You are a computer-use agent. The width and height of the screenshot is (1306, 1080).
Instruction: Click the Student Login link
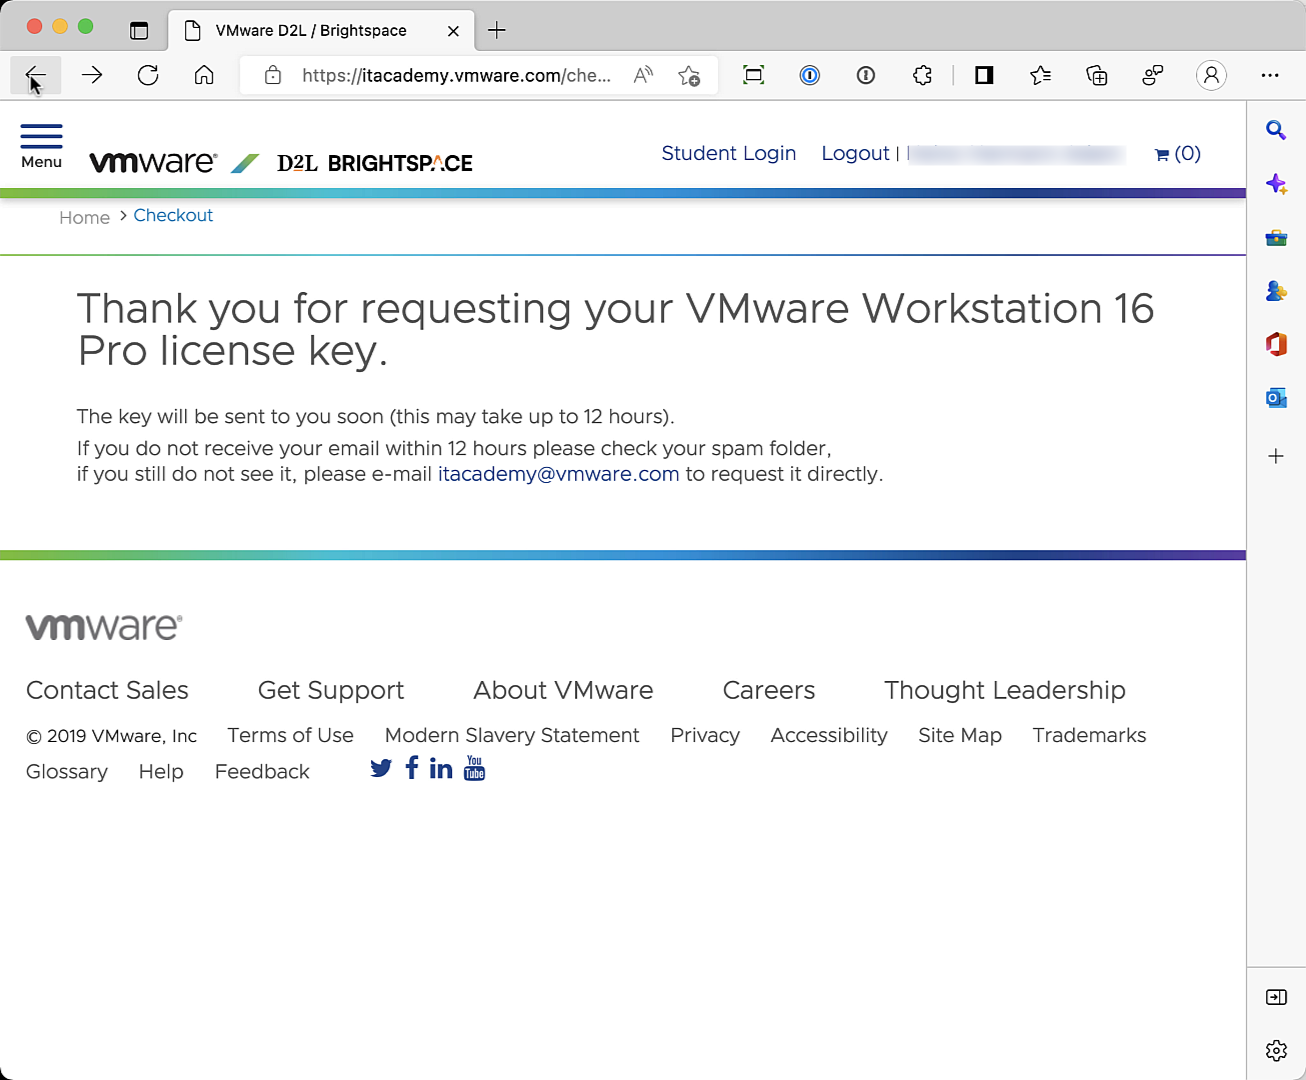click(x=728, y=154)
